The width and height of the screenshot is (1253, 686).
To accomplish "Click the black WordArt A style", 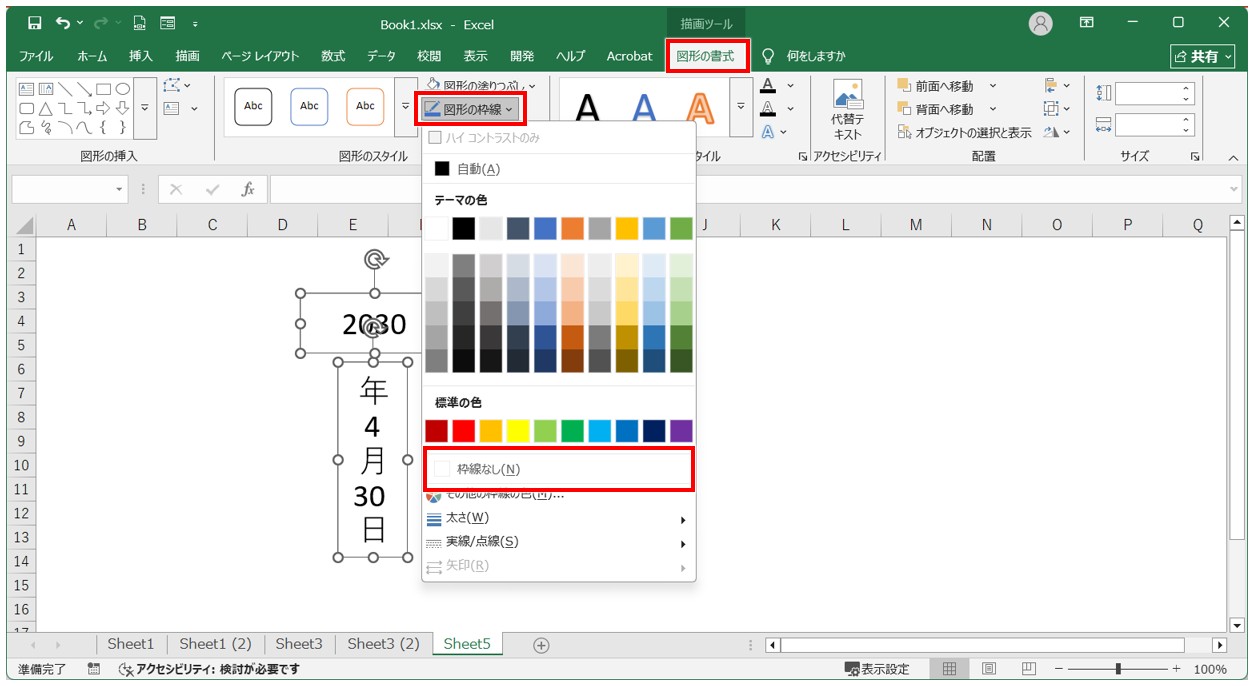I will 588,108.
